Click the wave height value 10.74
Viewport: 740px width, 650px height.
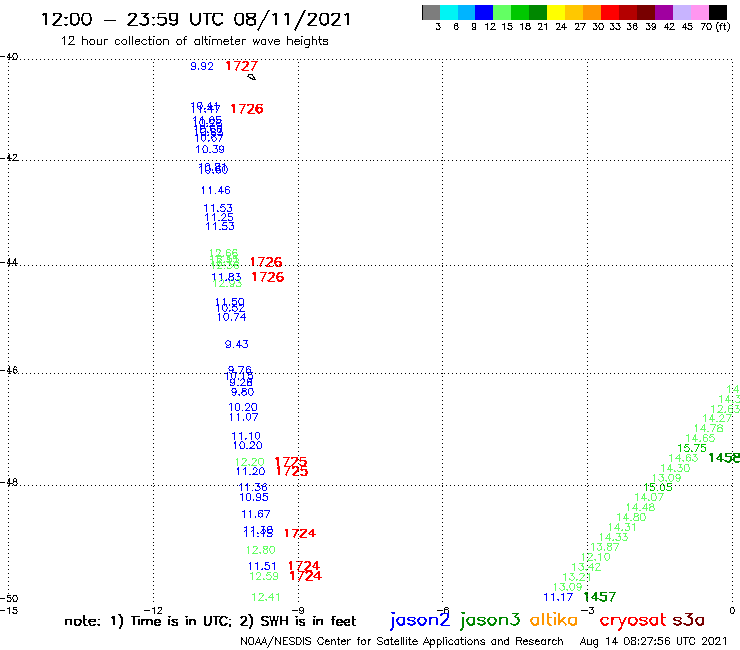(231, 317)
